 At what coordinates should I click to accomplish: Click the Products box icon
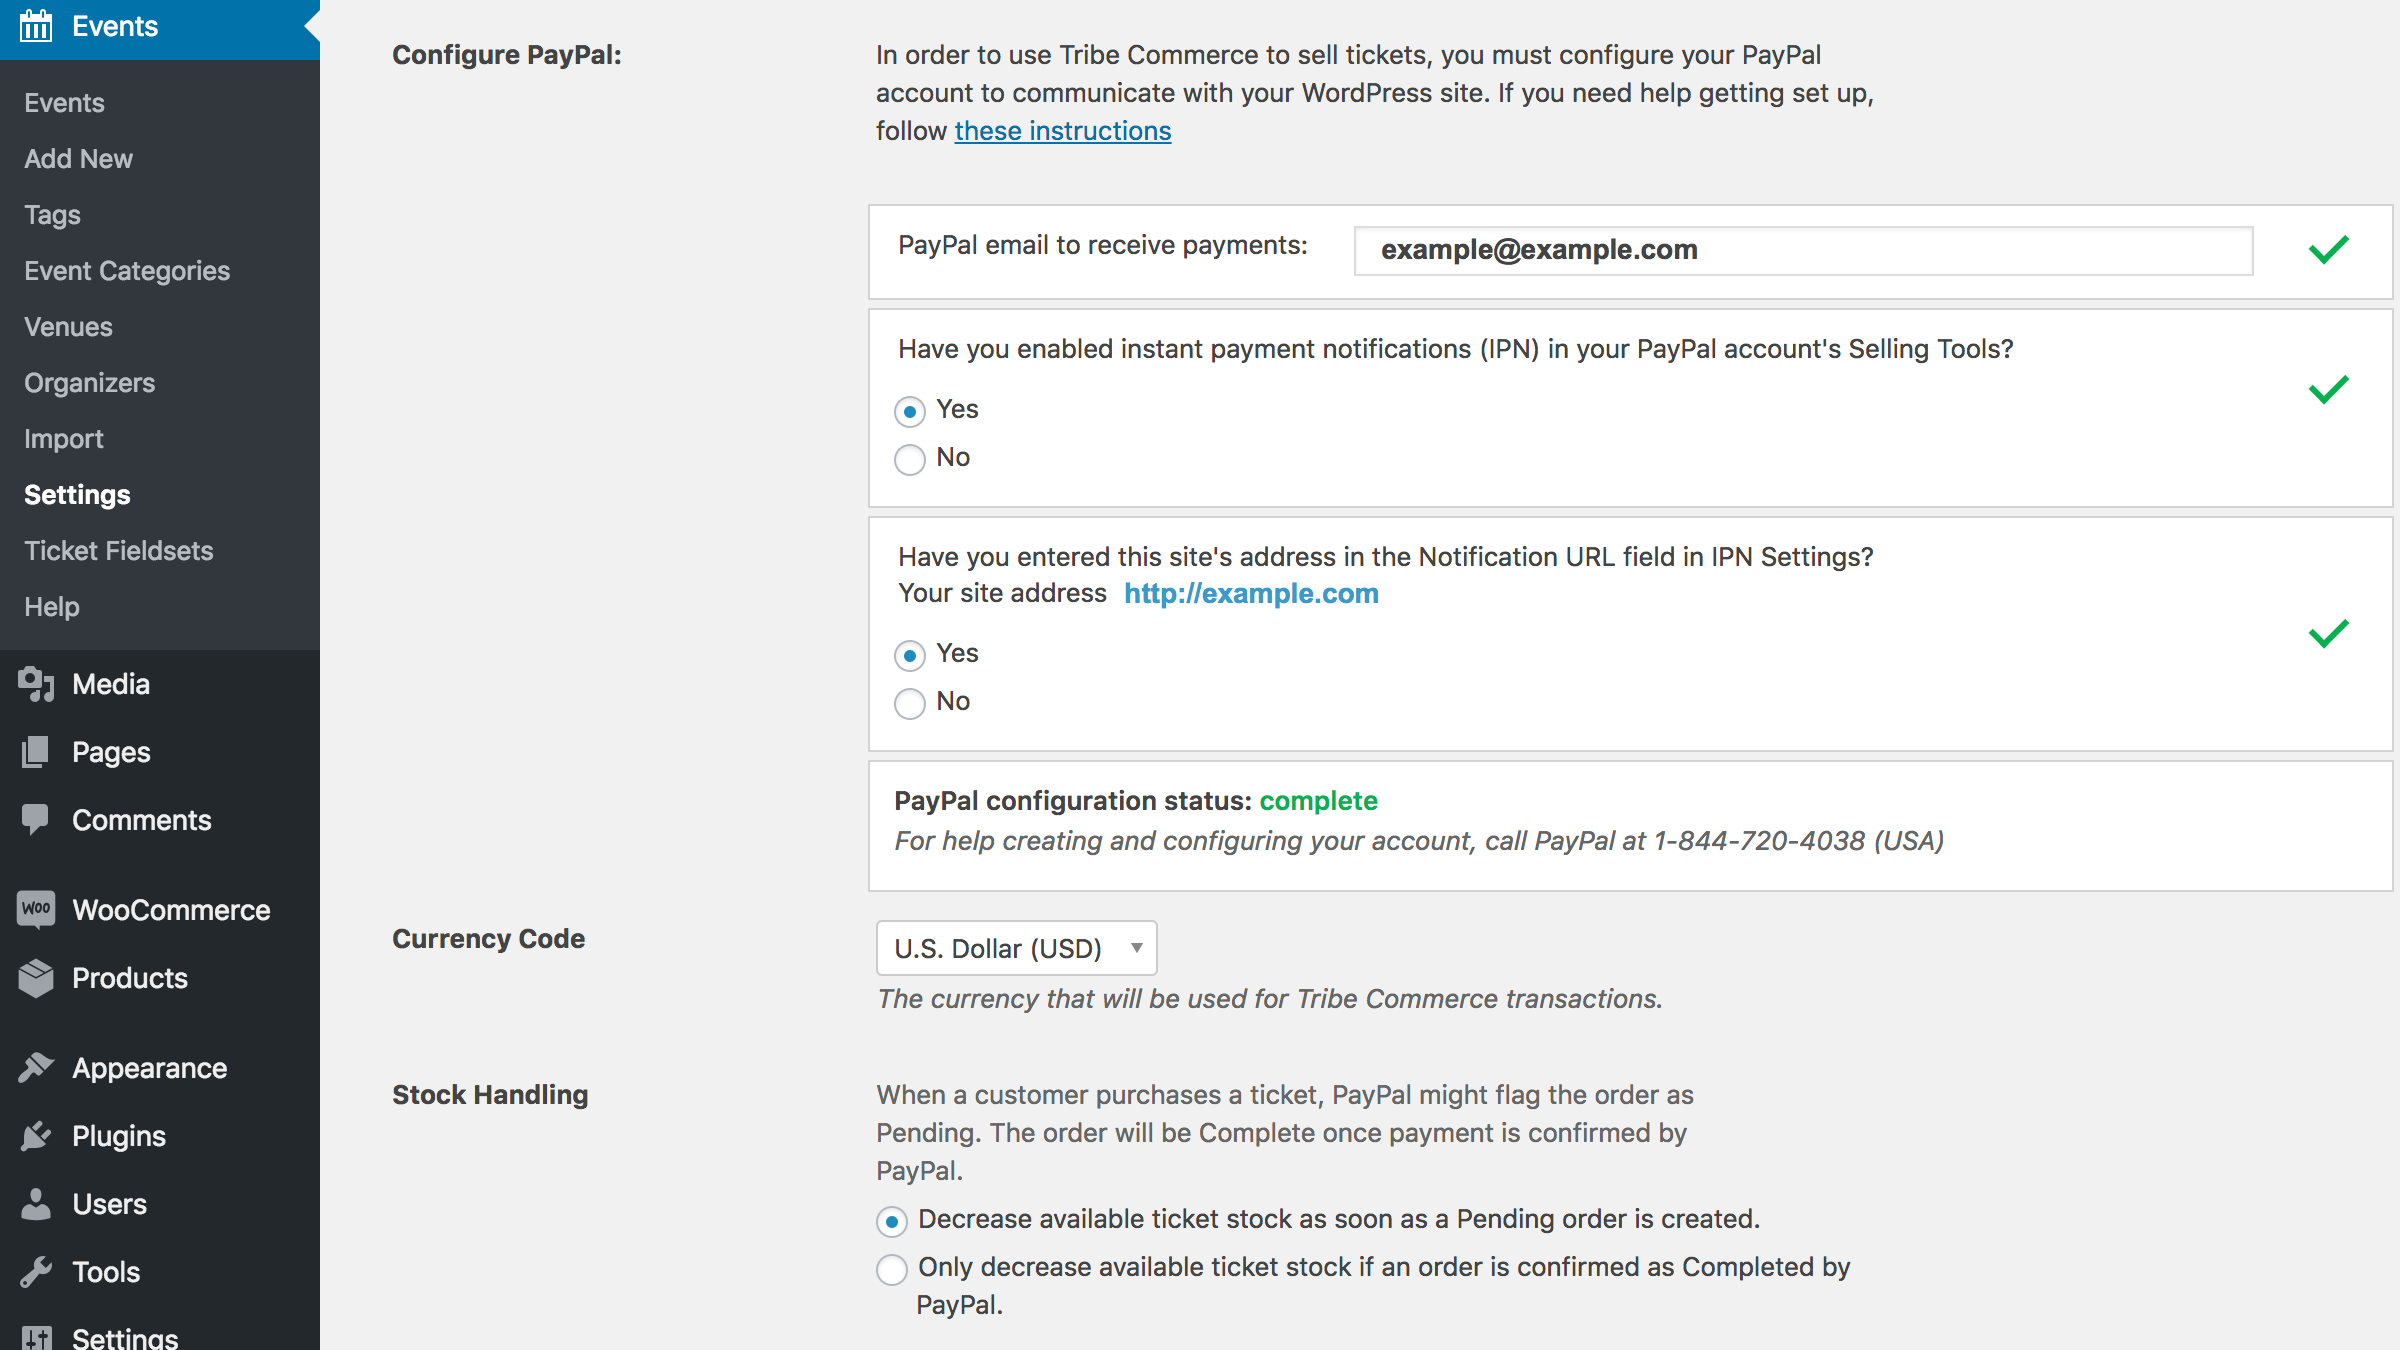pyautogui.click(x=36, y=978)
